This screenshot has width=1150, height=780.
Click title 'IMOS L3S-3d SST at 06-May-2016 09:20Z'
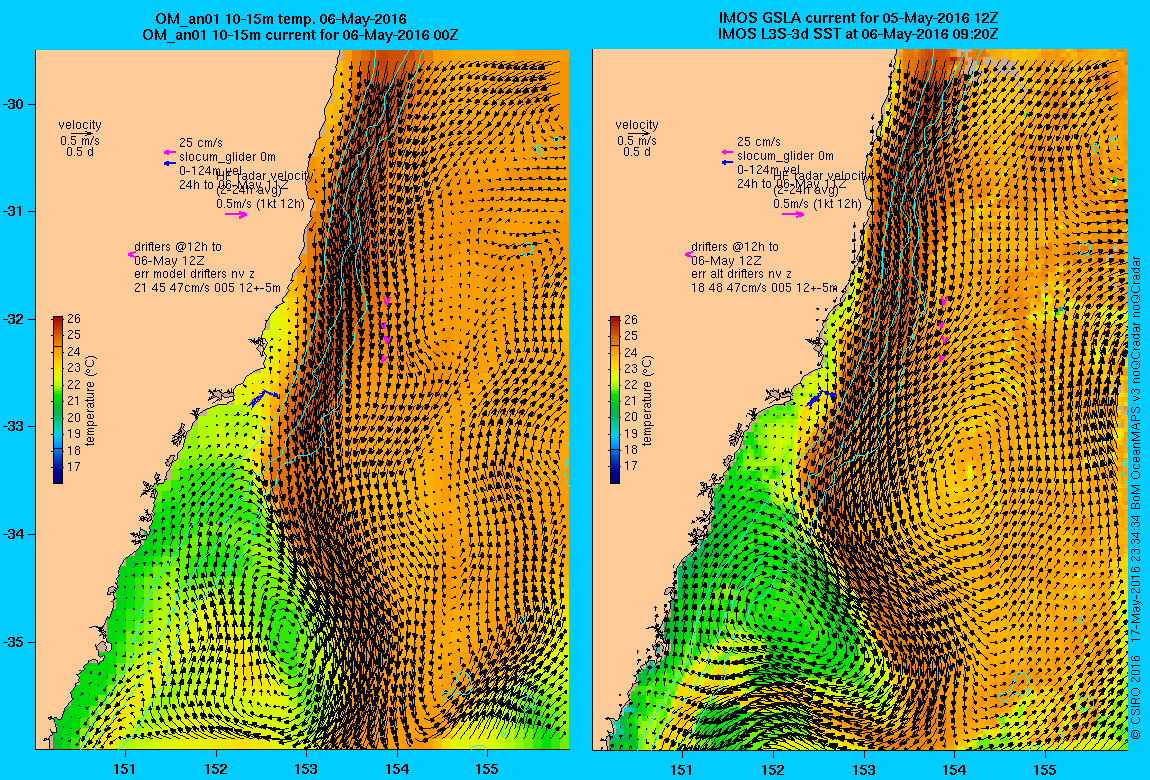pos(857,34)
